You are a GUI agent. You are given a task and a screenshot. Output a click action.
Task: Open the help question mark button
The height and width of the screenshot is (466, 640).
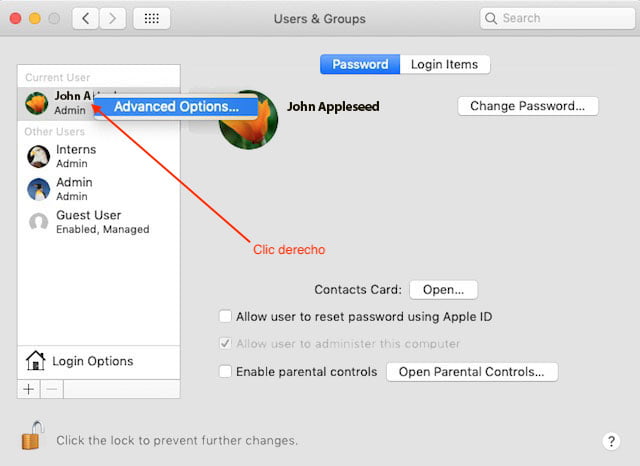611,441
